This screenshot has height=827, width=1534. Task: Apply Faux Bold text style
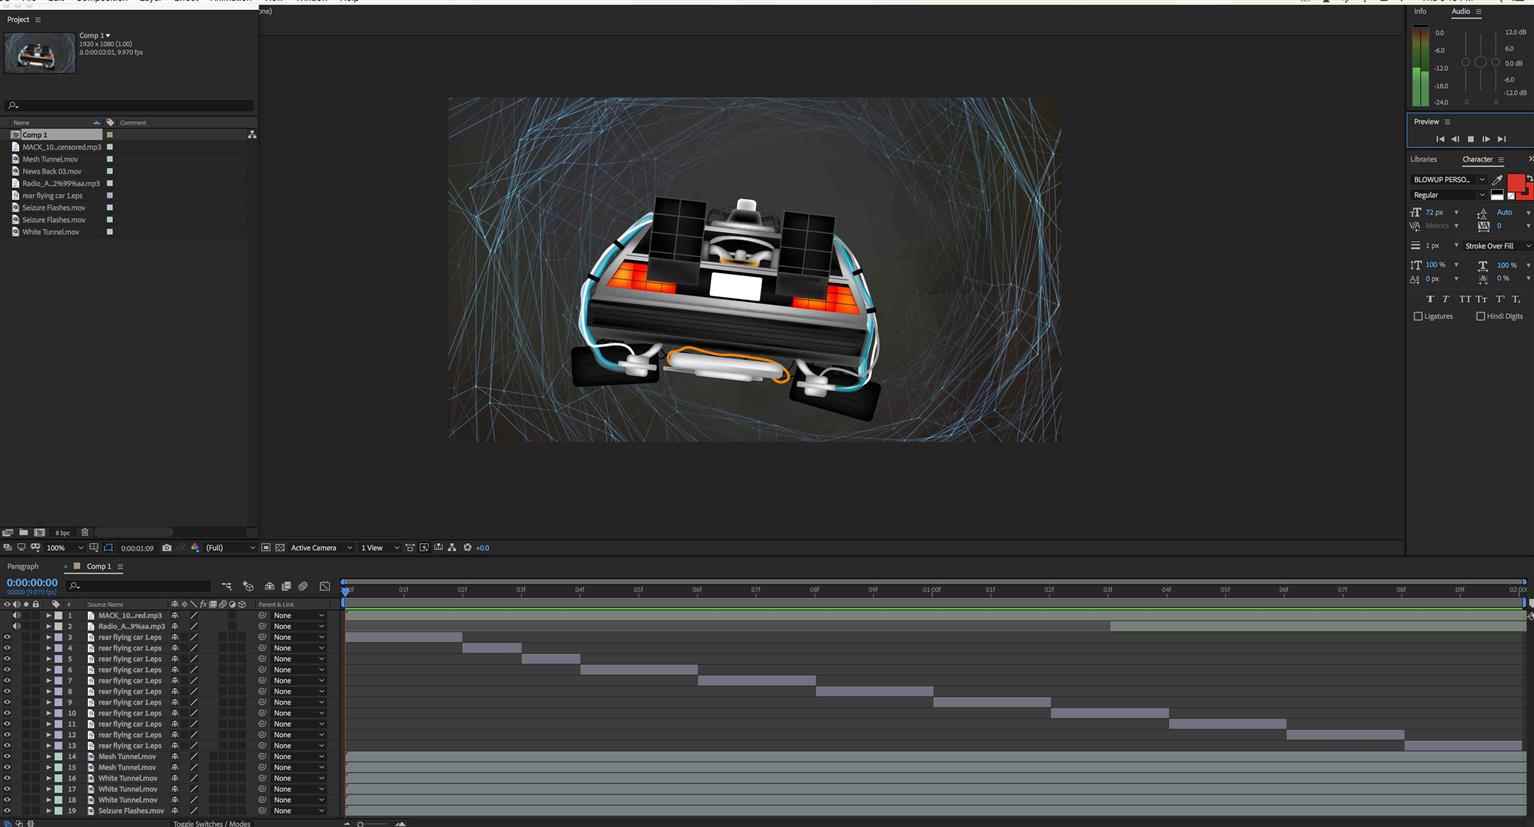point(1430,299)
